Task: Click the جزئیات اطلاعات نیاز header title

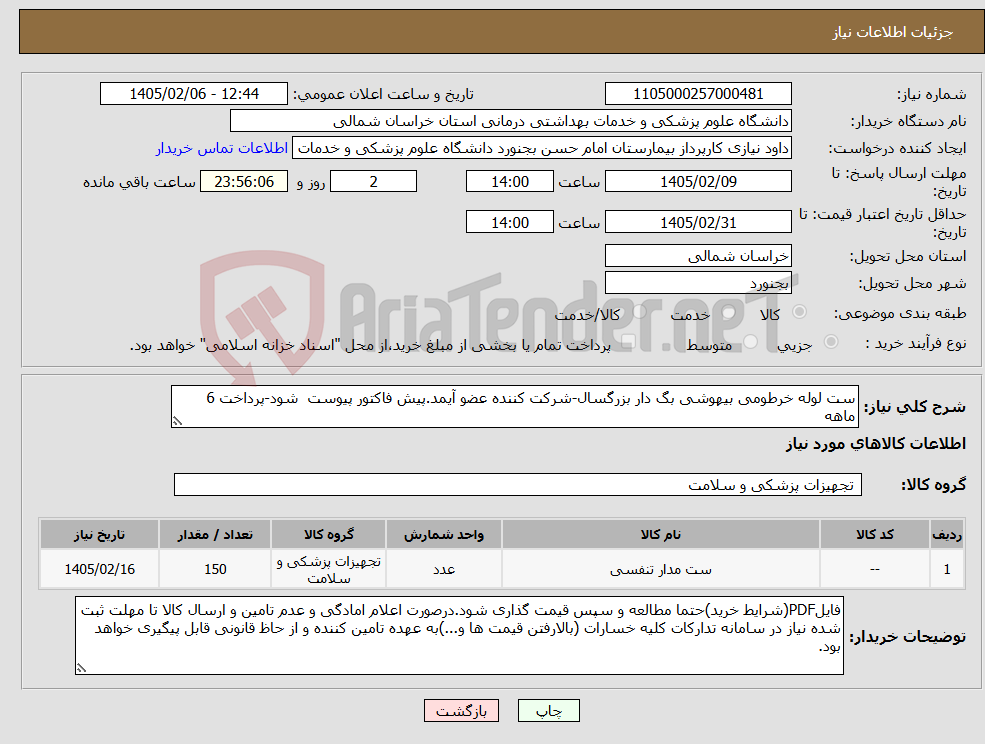Action: 893,32
